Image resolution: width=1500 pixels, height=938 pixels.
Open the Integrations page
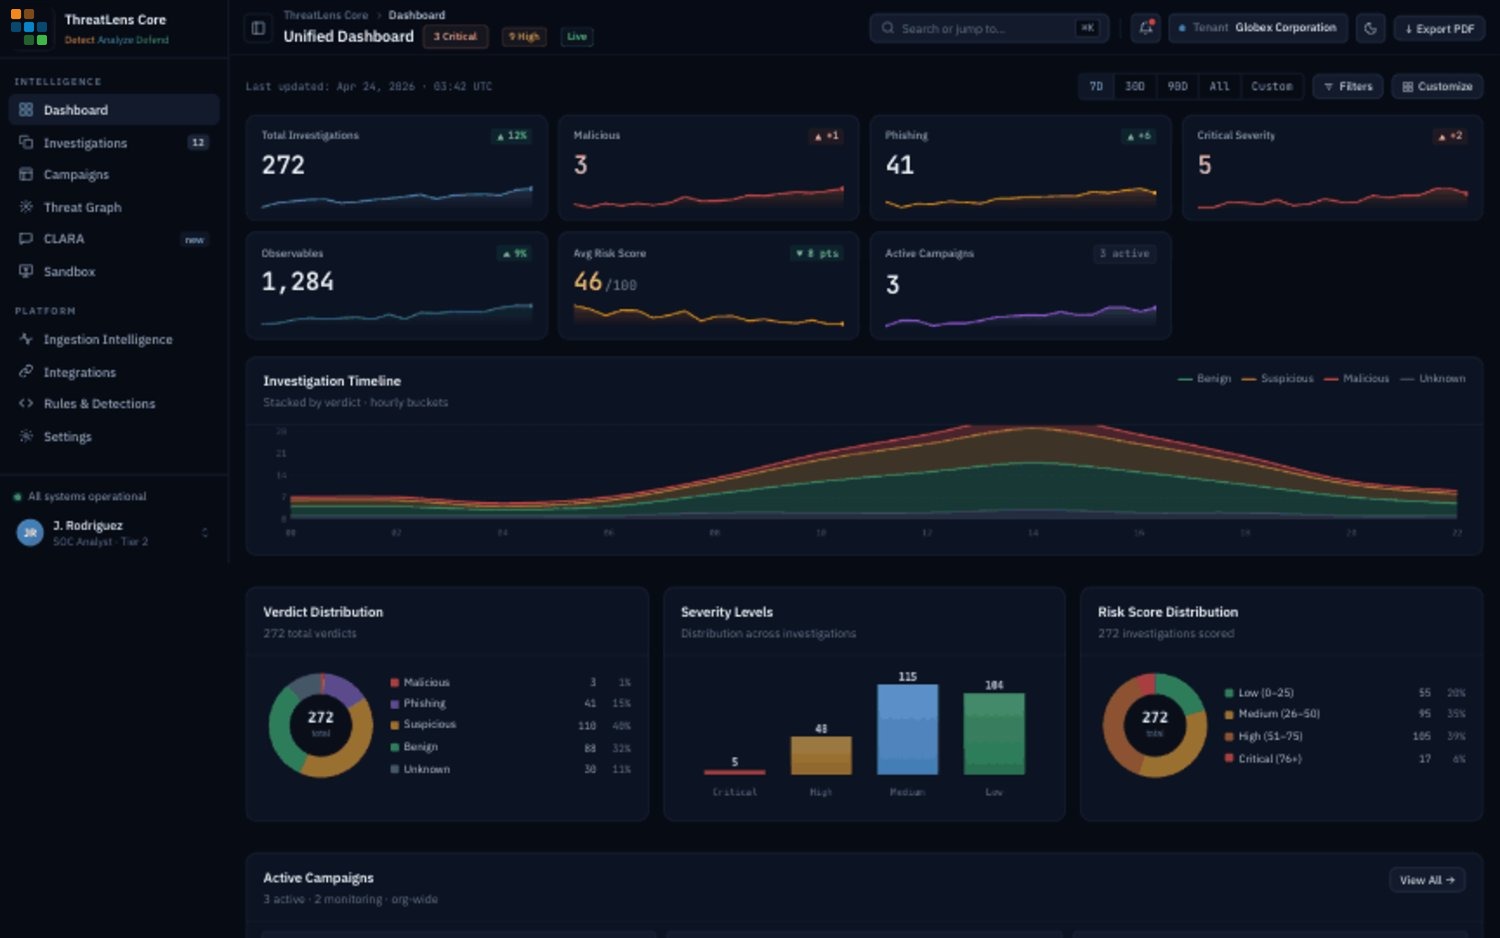tap(114, 372)
